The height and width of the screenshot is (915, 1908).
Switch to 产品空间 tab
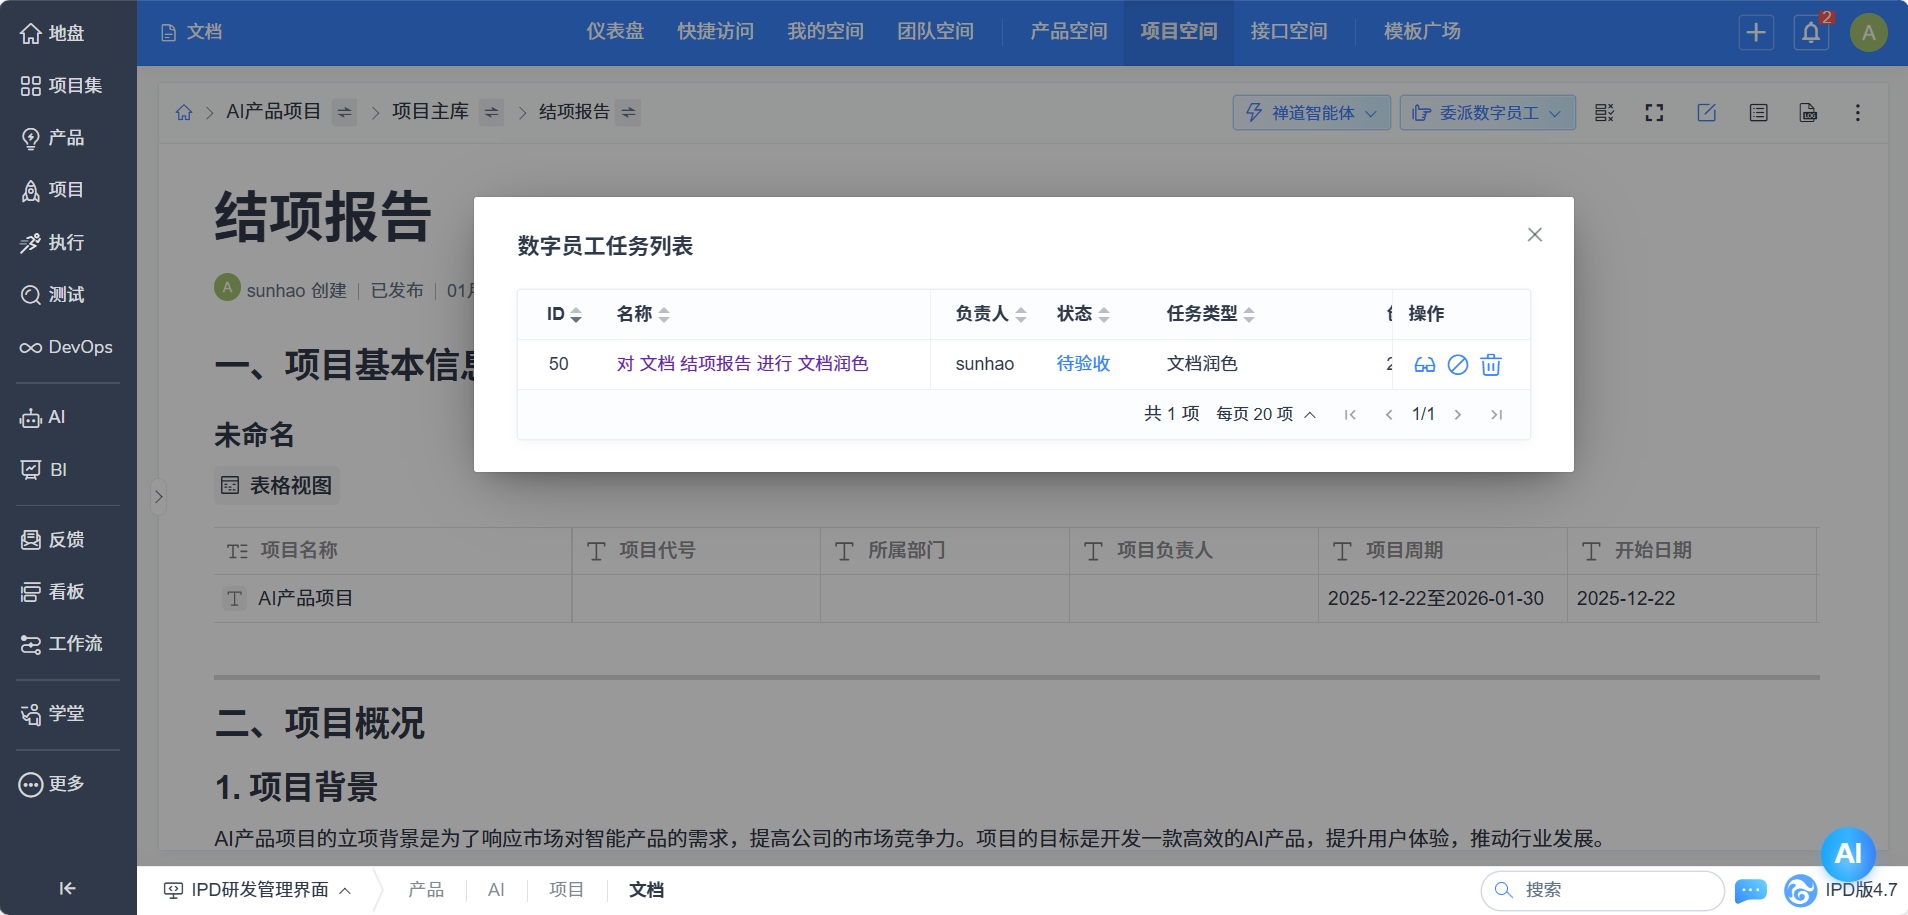(x=1068, y=32)
